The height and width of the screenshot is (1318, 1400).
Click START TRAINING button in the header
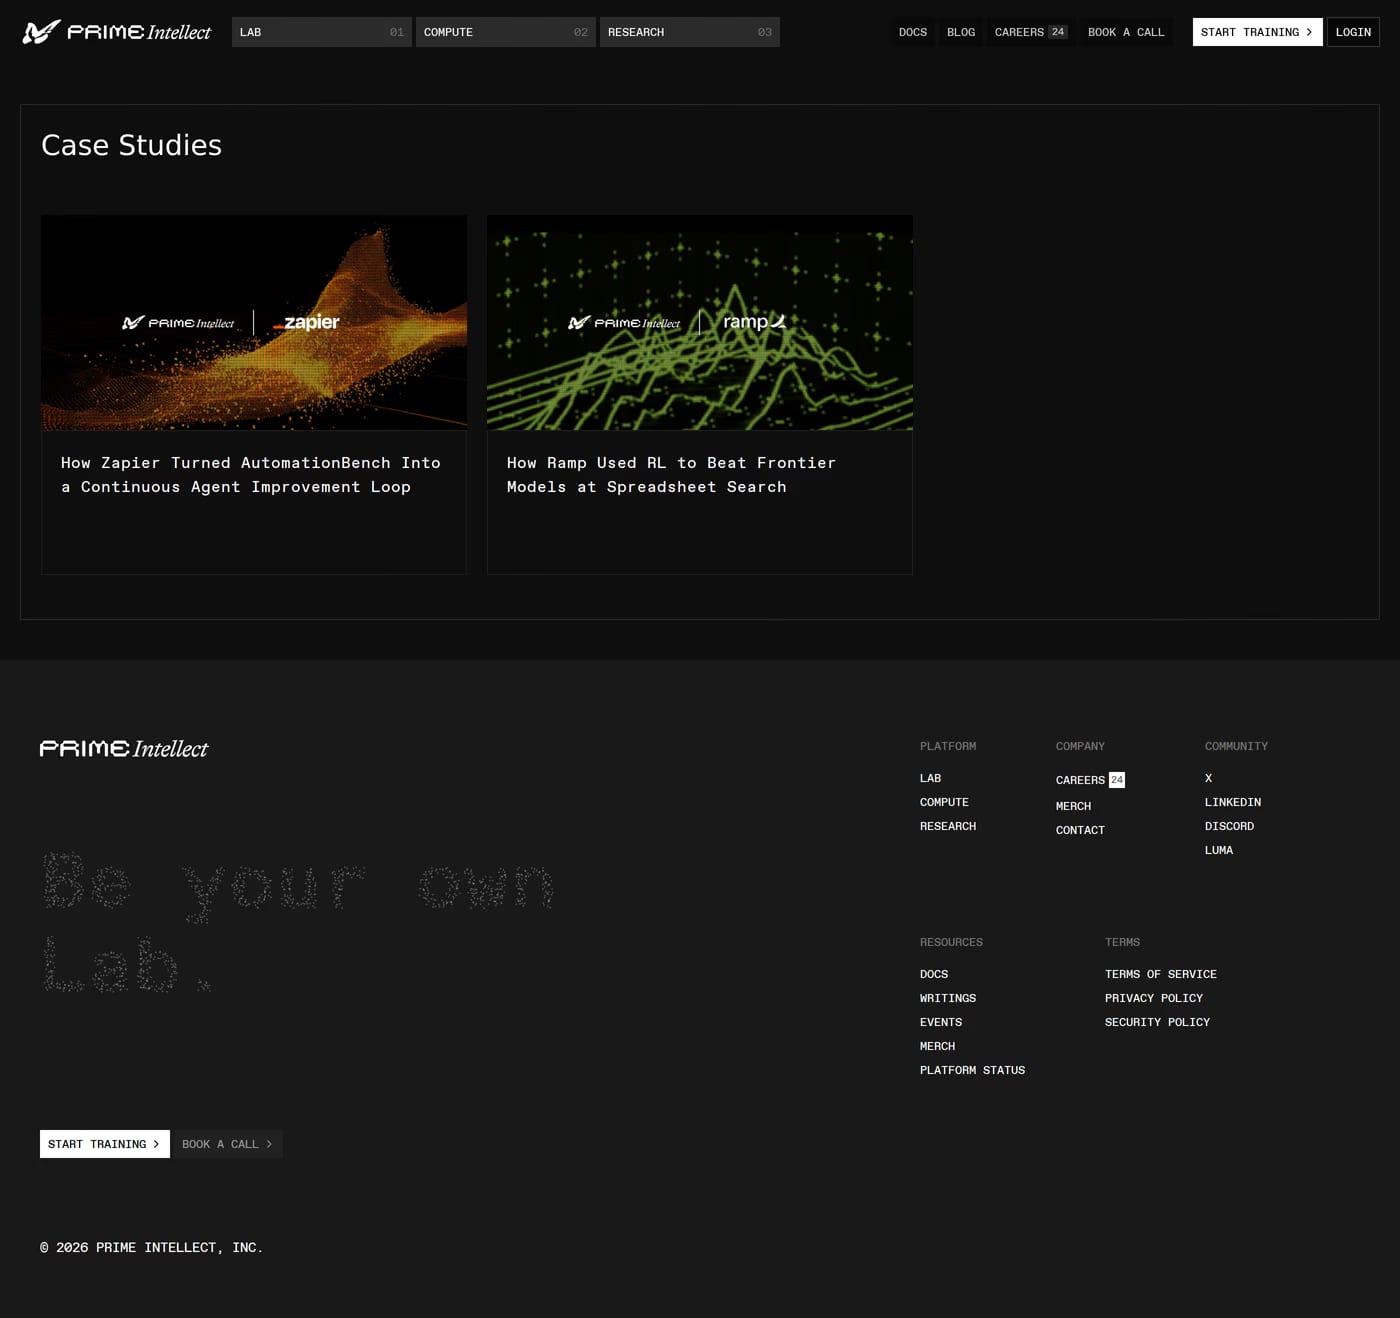click(x=1257, y=32)
